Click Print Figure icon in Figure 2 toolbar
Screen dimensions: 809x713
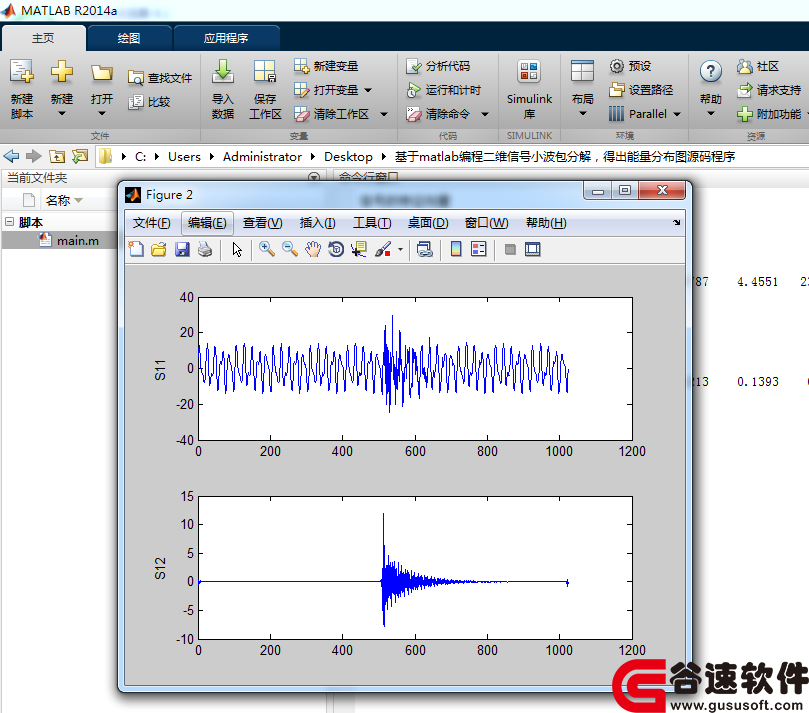point(205,249)
